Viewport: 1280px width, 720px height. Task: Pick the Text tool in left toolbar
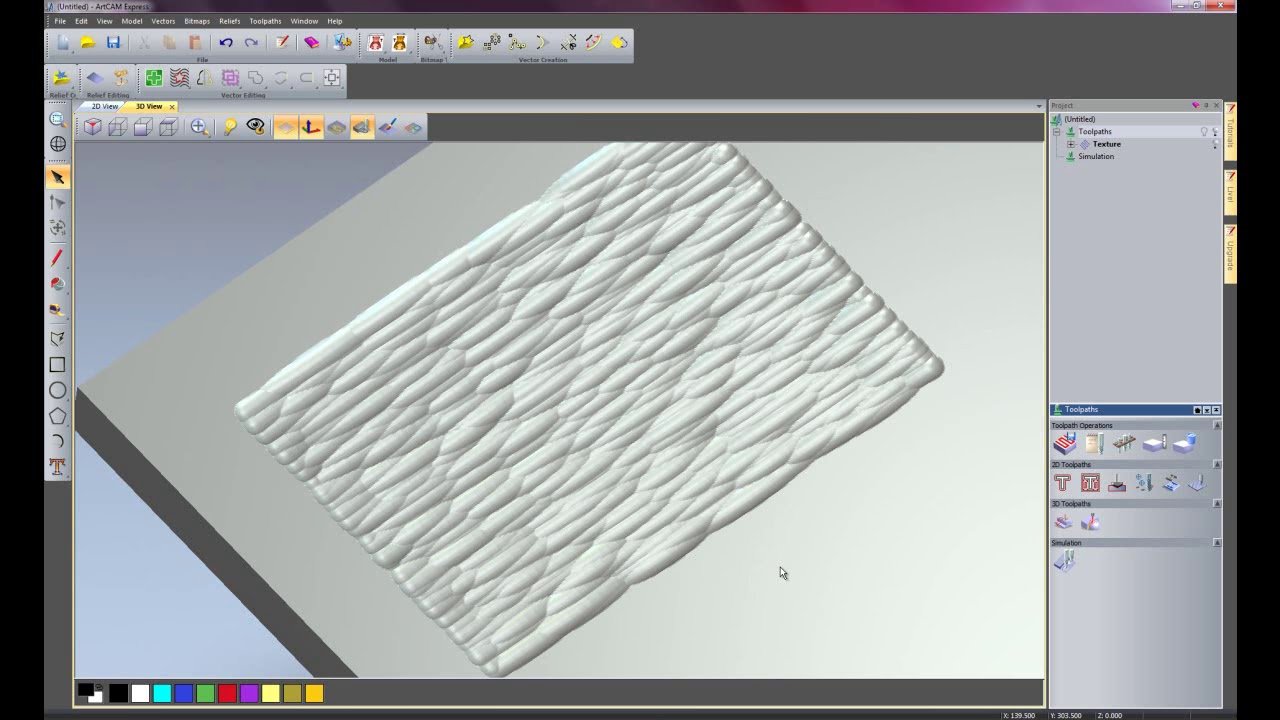58,467
